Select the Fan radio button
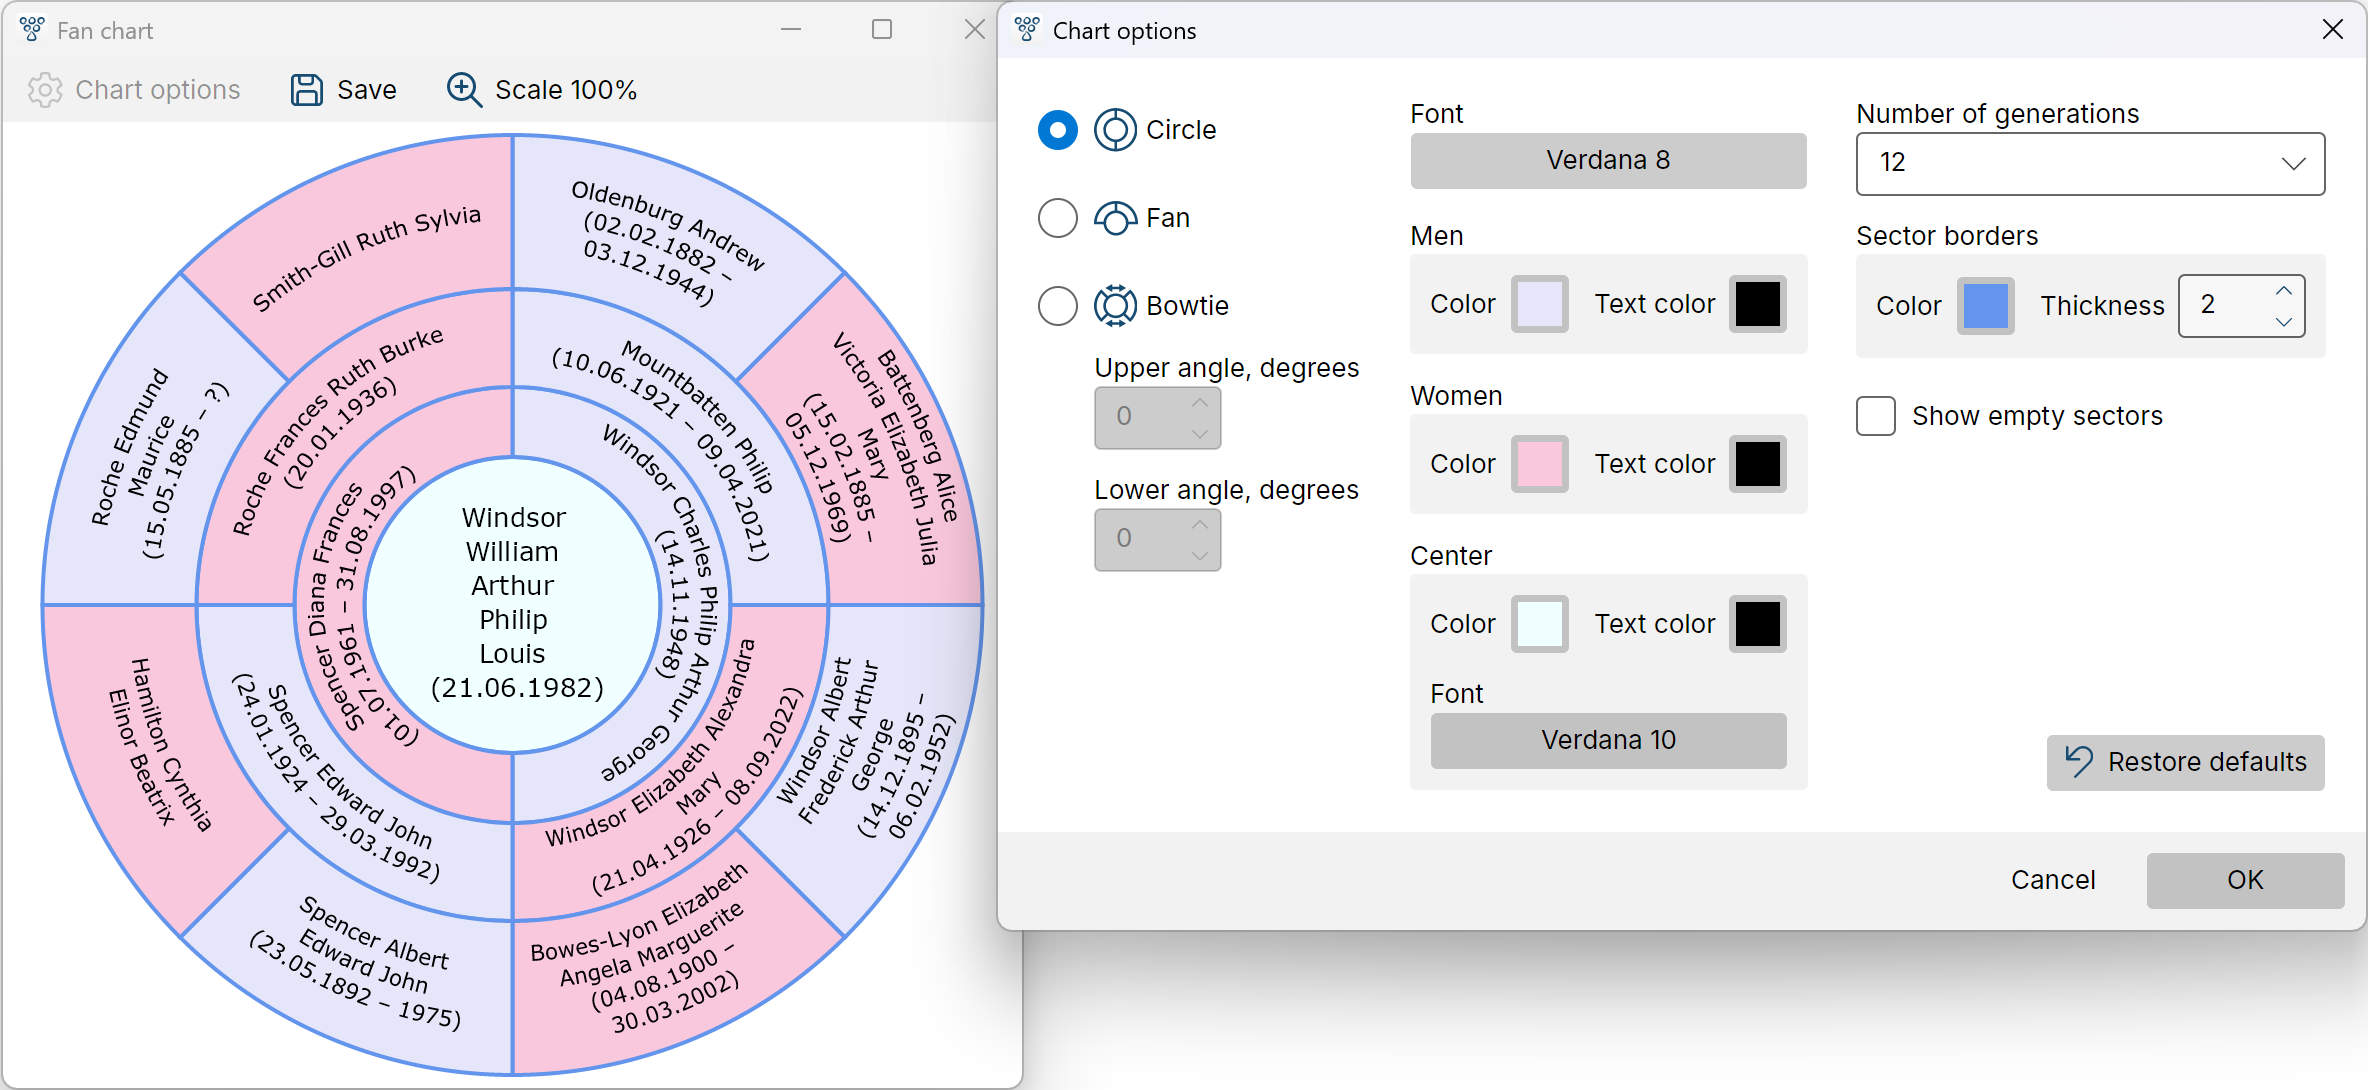Image resolution: width=2368 pixels, height=1090 pixels. coord(1058,218)
